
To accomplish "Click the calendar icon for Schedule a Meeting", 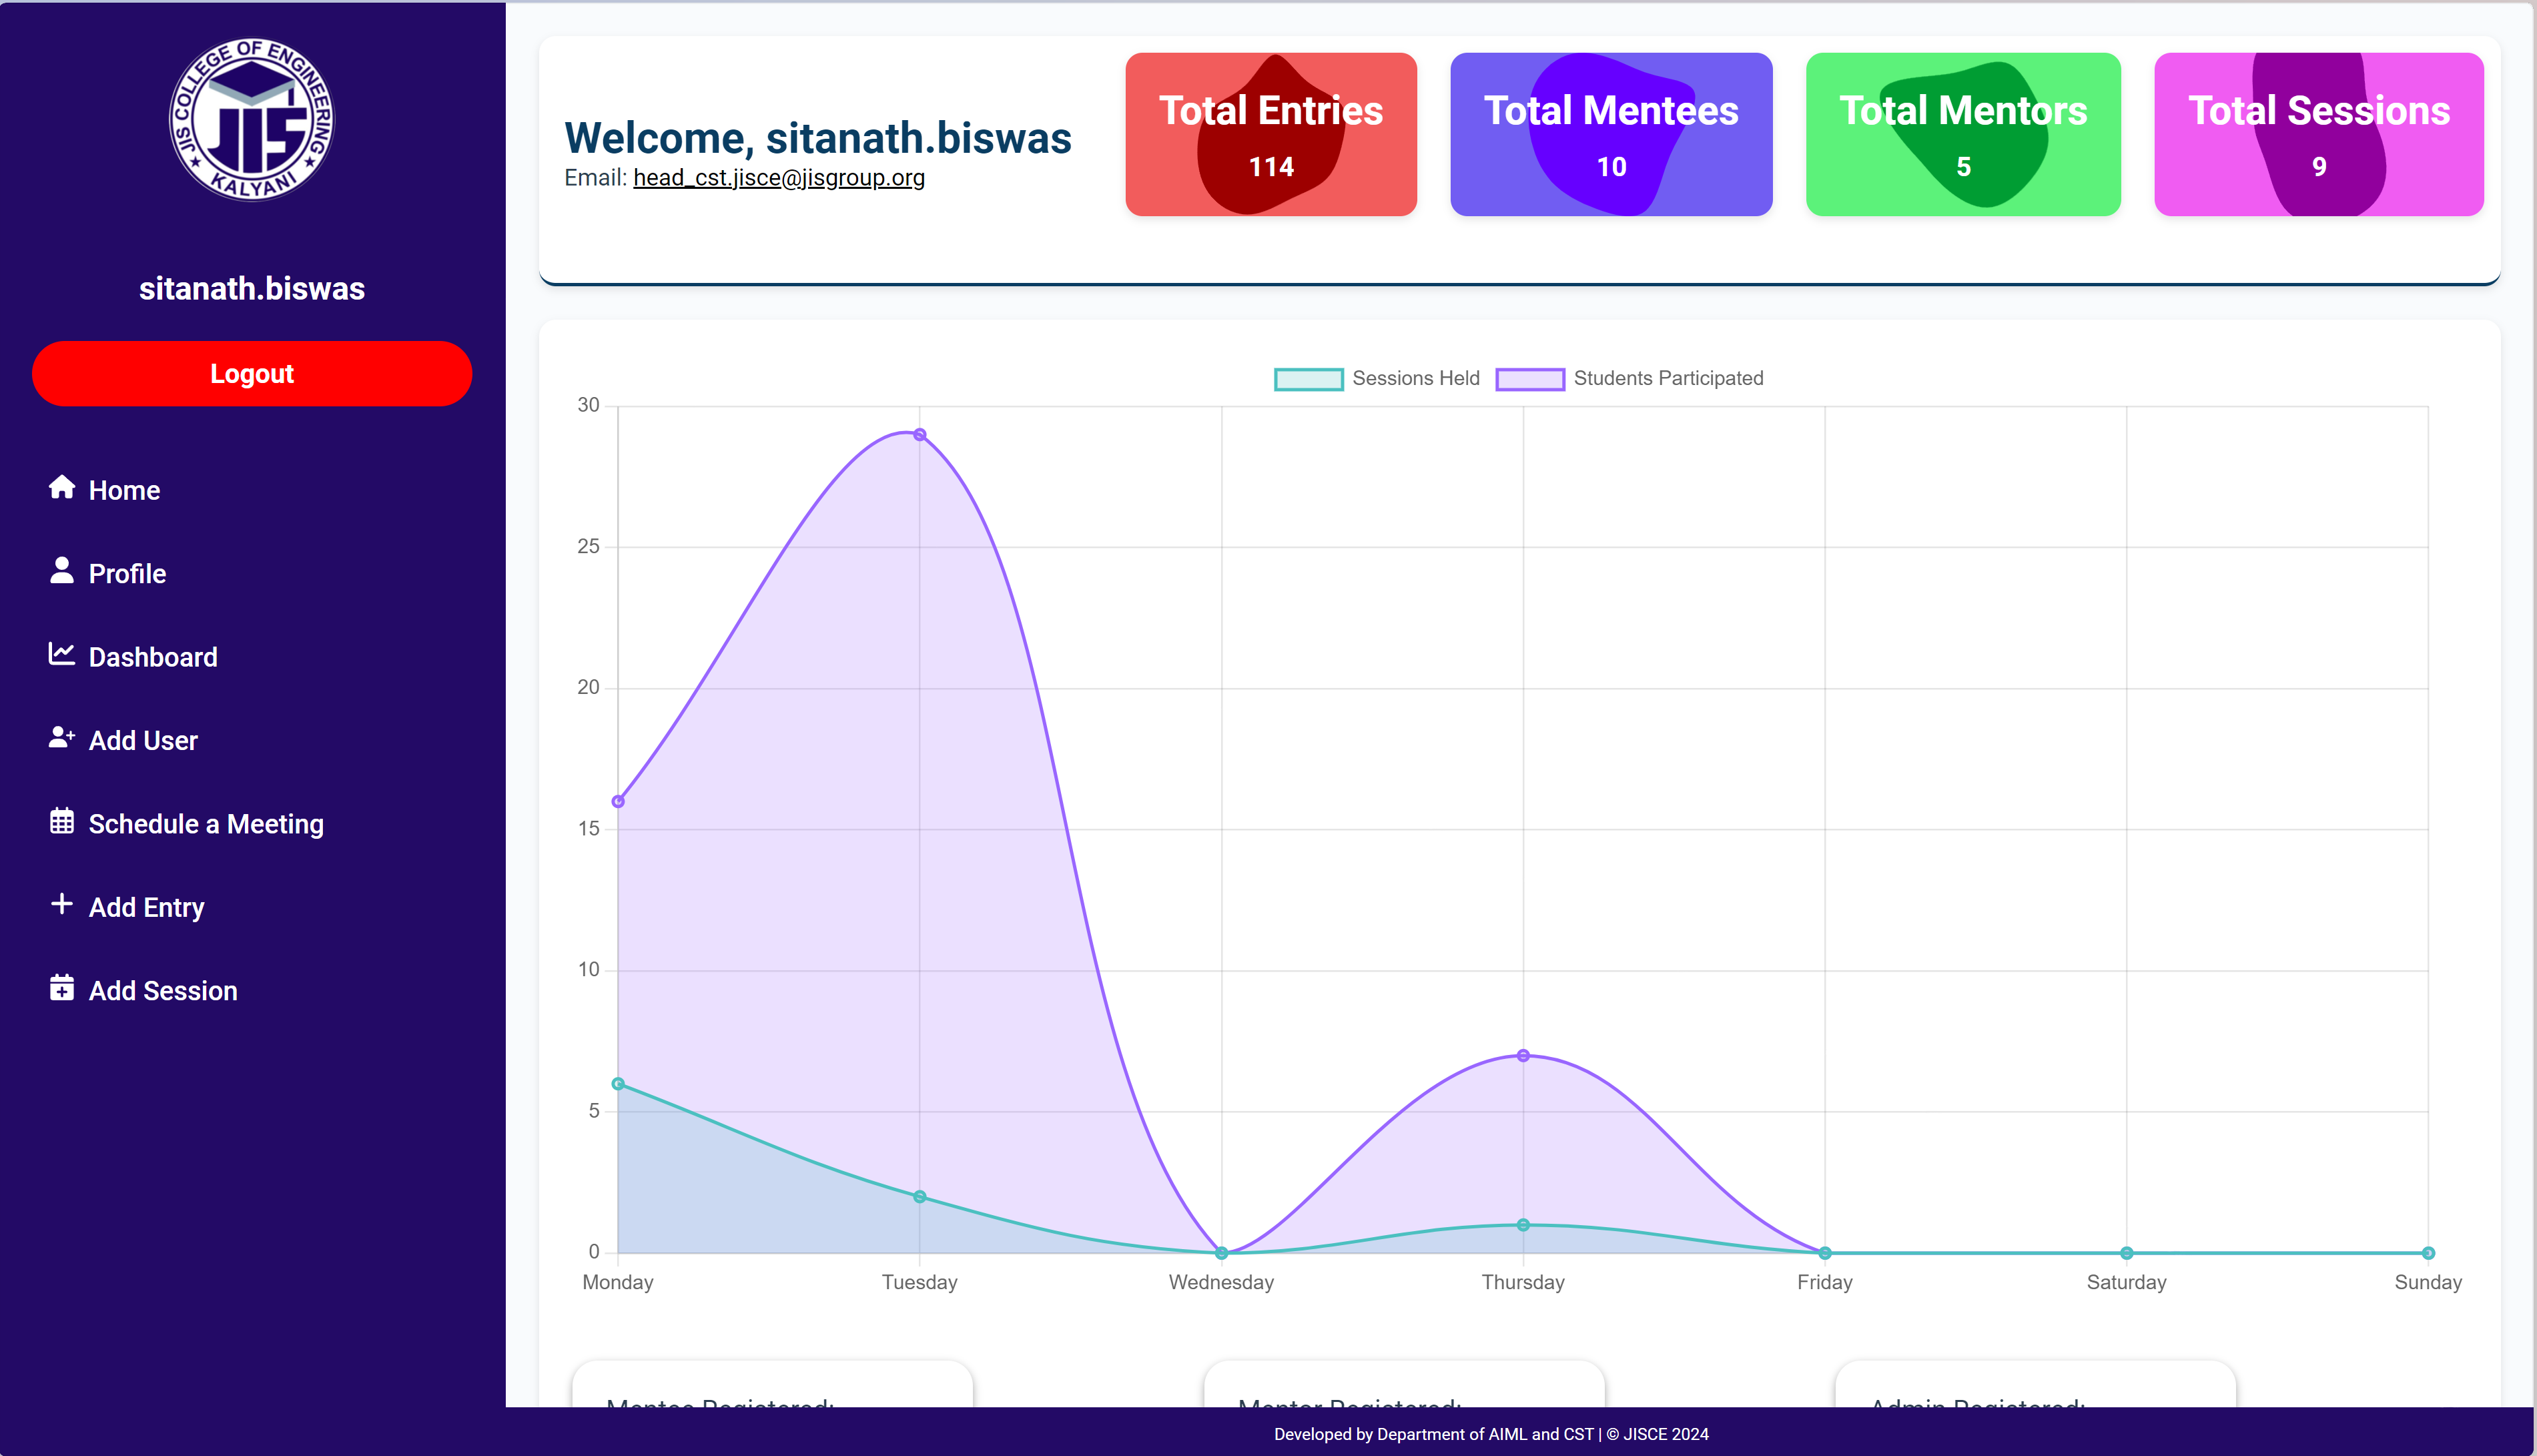I will pyautogui.click(x=62, y=821).
